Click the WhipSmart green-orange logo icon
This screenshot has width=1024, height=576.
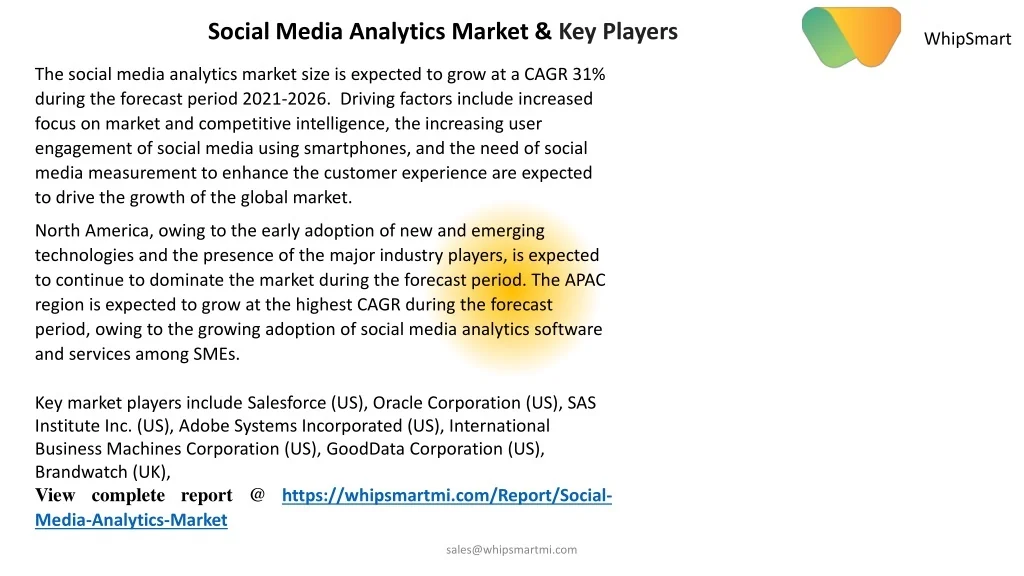(851, 37)
